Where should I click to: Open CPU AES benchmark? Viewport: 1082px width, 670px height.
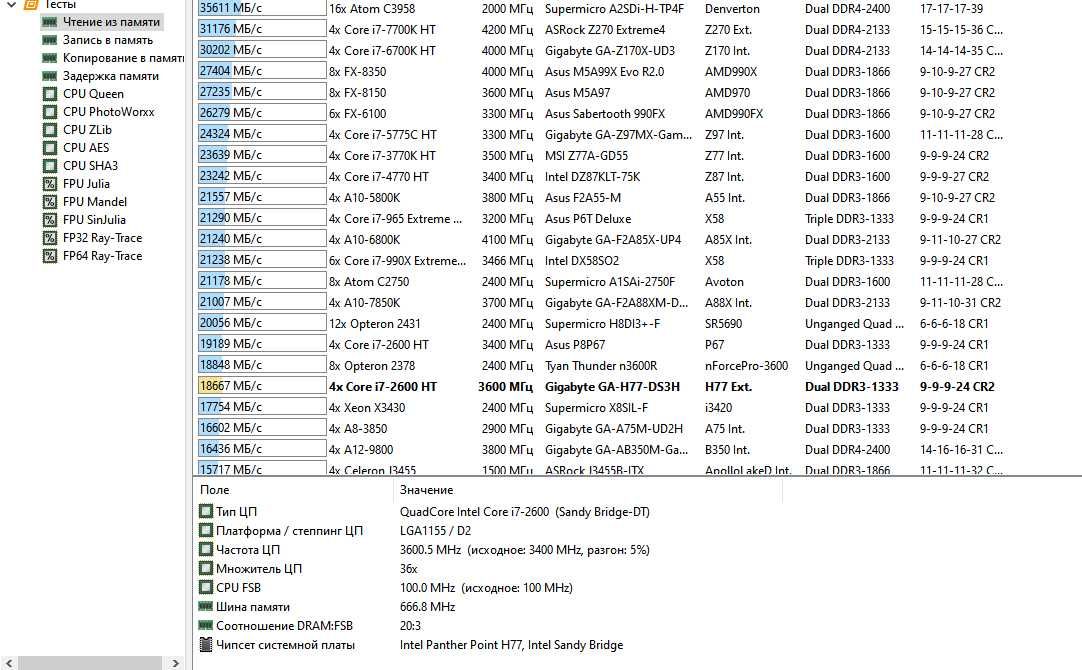[x=86, y=148]
